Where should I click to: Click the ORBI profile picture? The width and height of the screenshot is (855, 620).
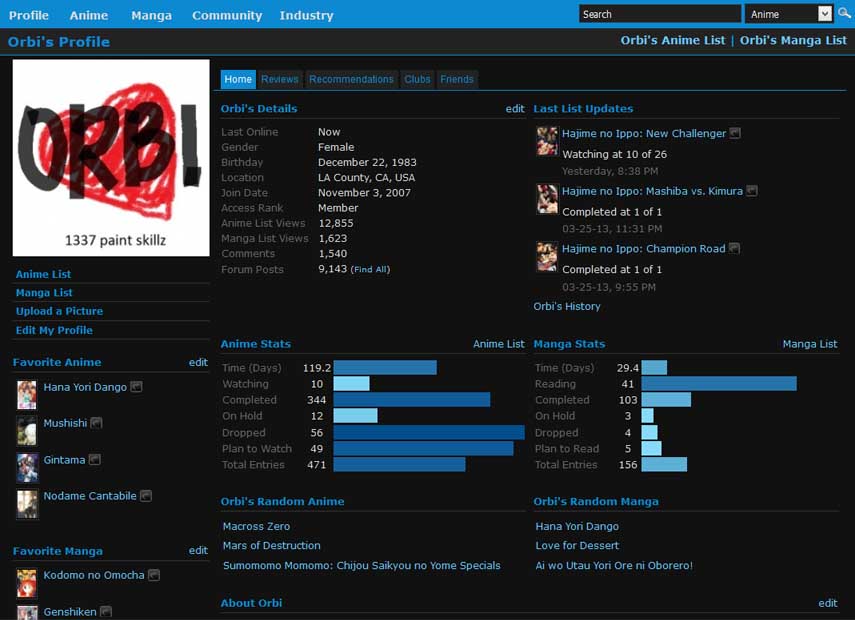tap(111, 158)
